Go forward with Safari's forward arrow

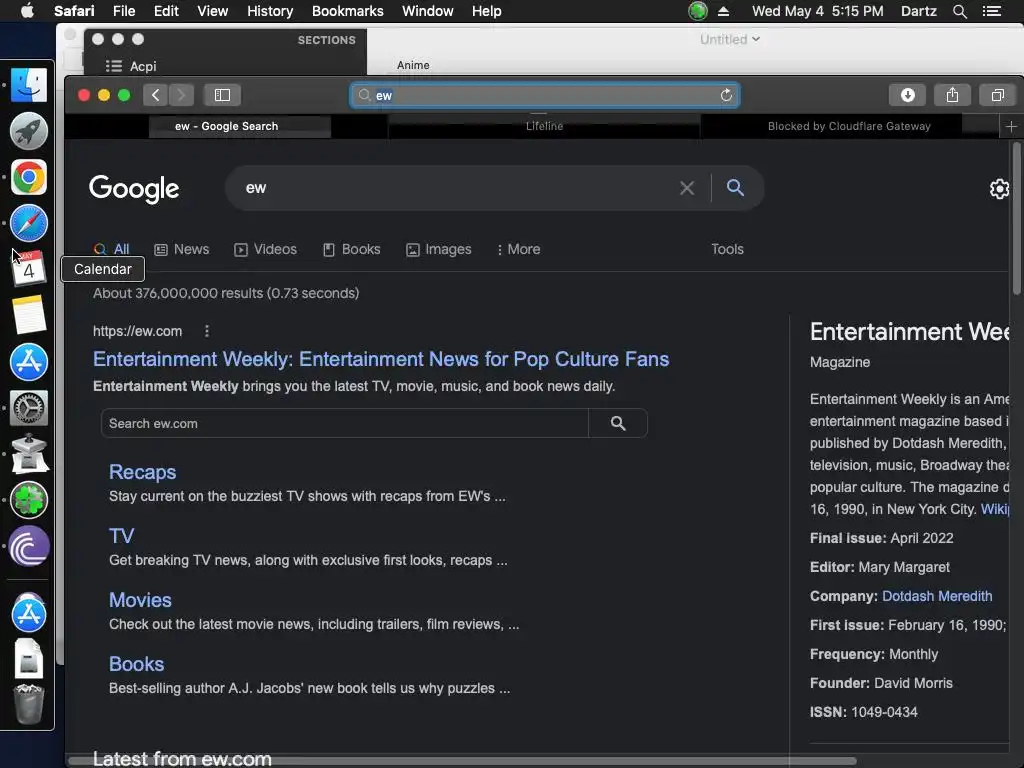click(x=182, y=95)
